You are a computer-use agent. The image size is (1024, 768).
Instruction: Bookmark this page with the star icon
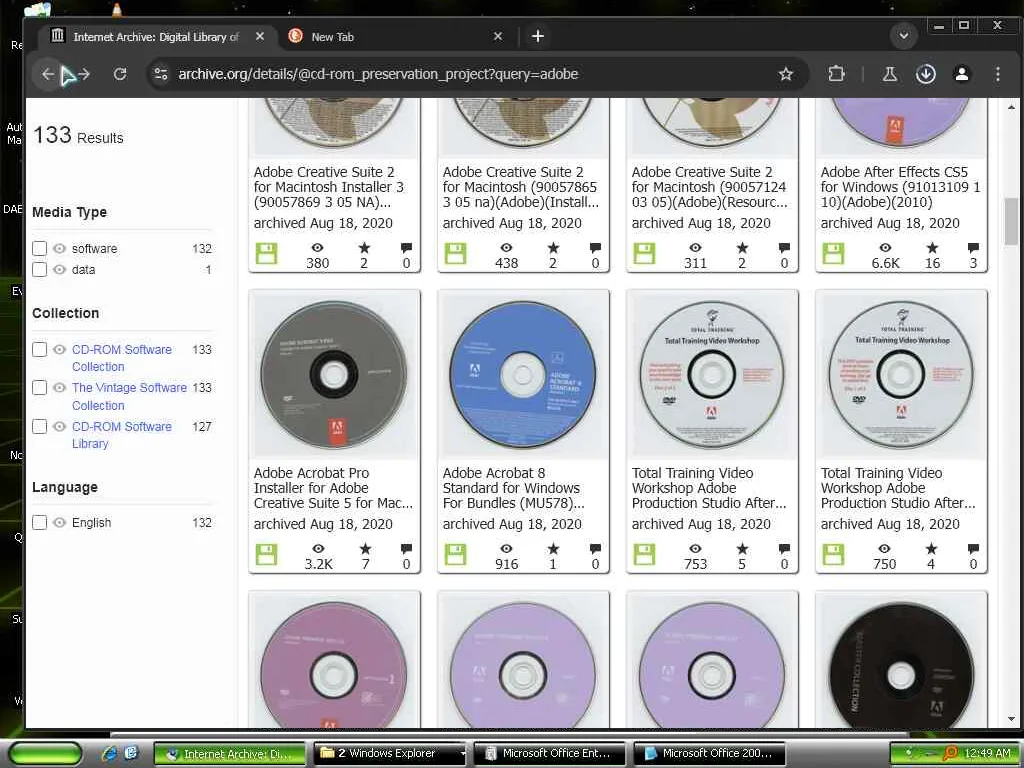786,74
